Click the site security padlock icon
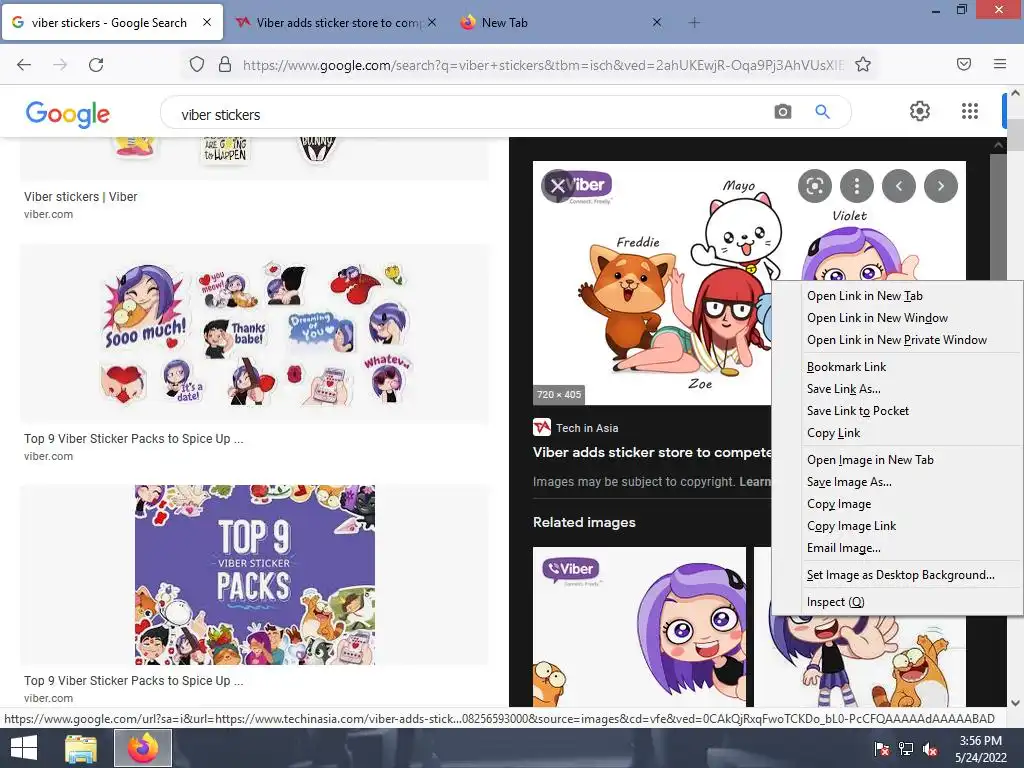The width and height of the screenshot is (1024, 768). pyautogui.click(x=225, y=64)
